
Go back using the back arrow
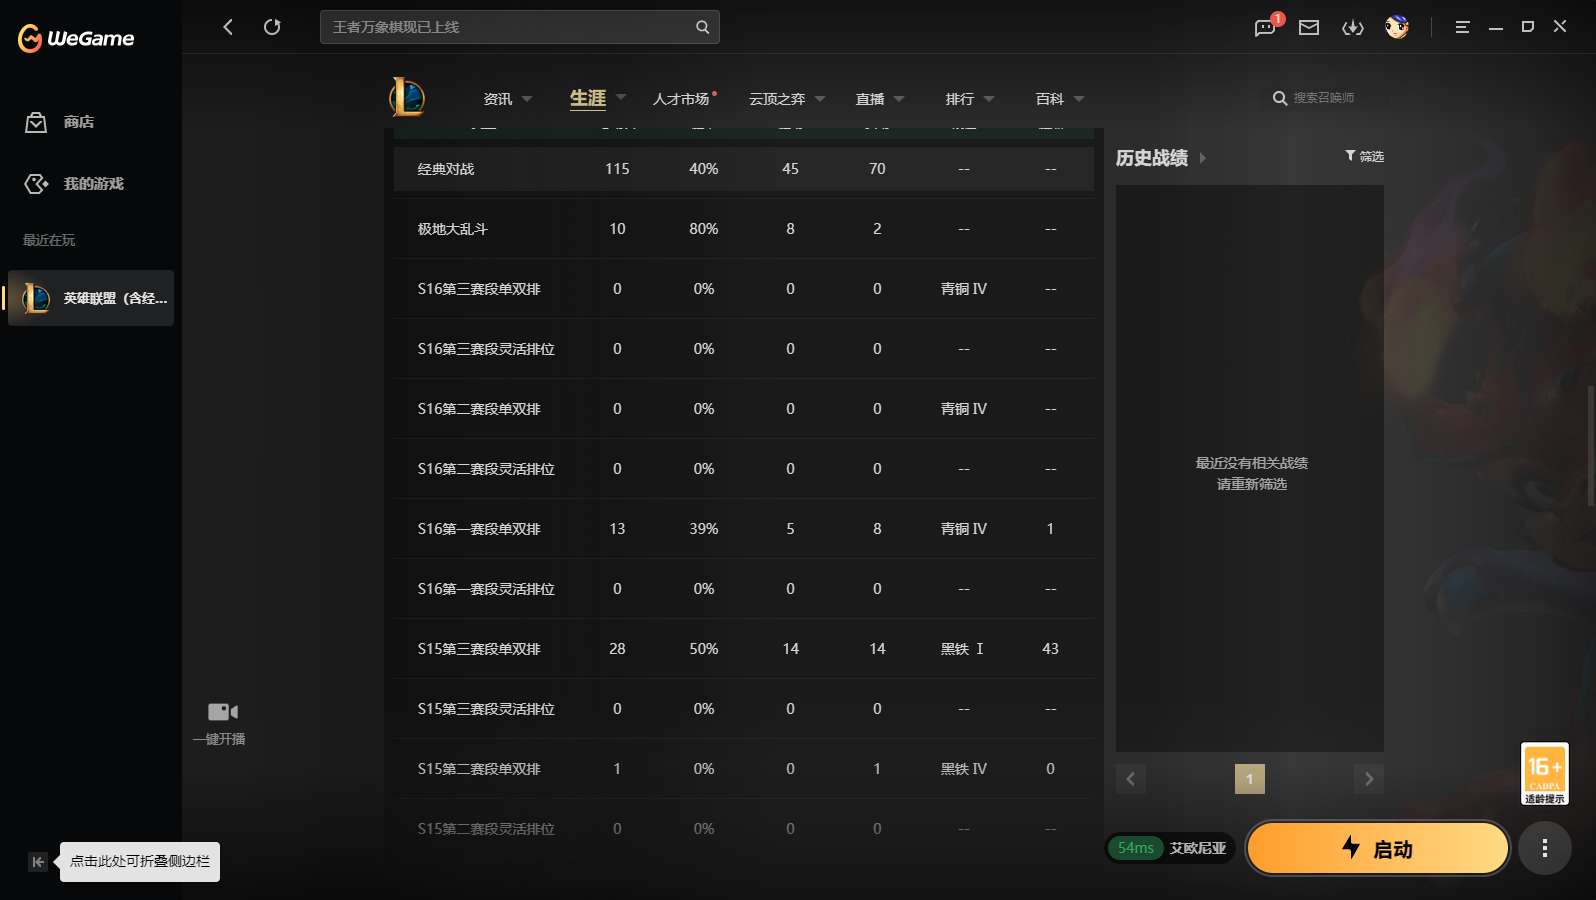point(228,27)
